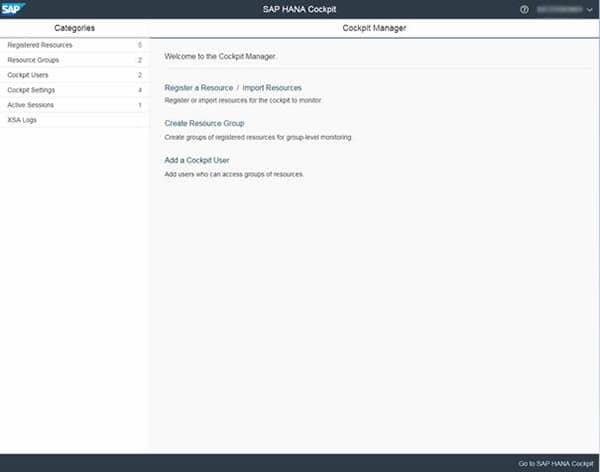The height and width of the screenshot is (472, 600).
Task: Click Welcome to the Cockpit Manager text
Action: click(x=220, y=56)
